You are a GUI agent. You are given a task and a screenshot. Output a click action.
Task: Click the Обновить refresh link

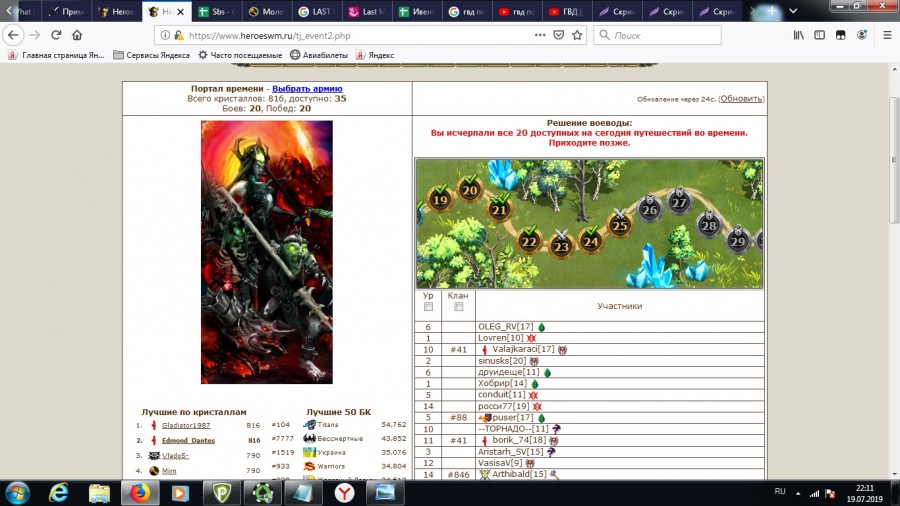tap(741, 99)
